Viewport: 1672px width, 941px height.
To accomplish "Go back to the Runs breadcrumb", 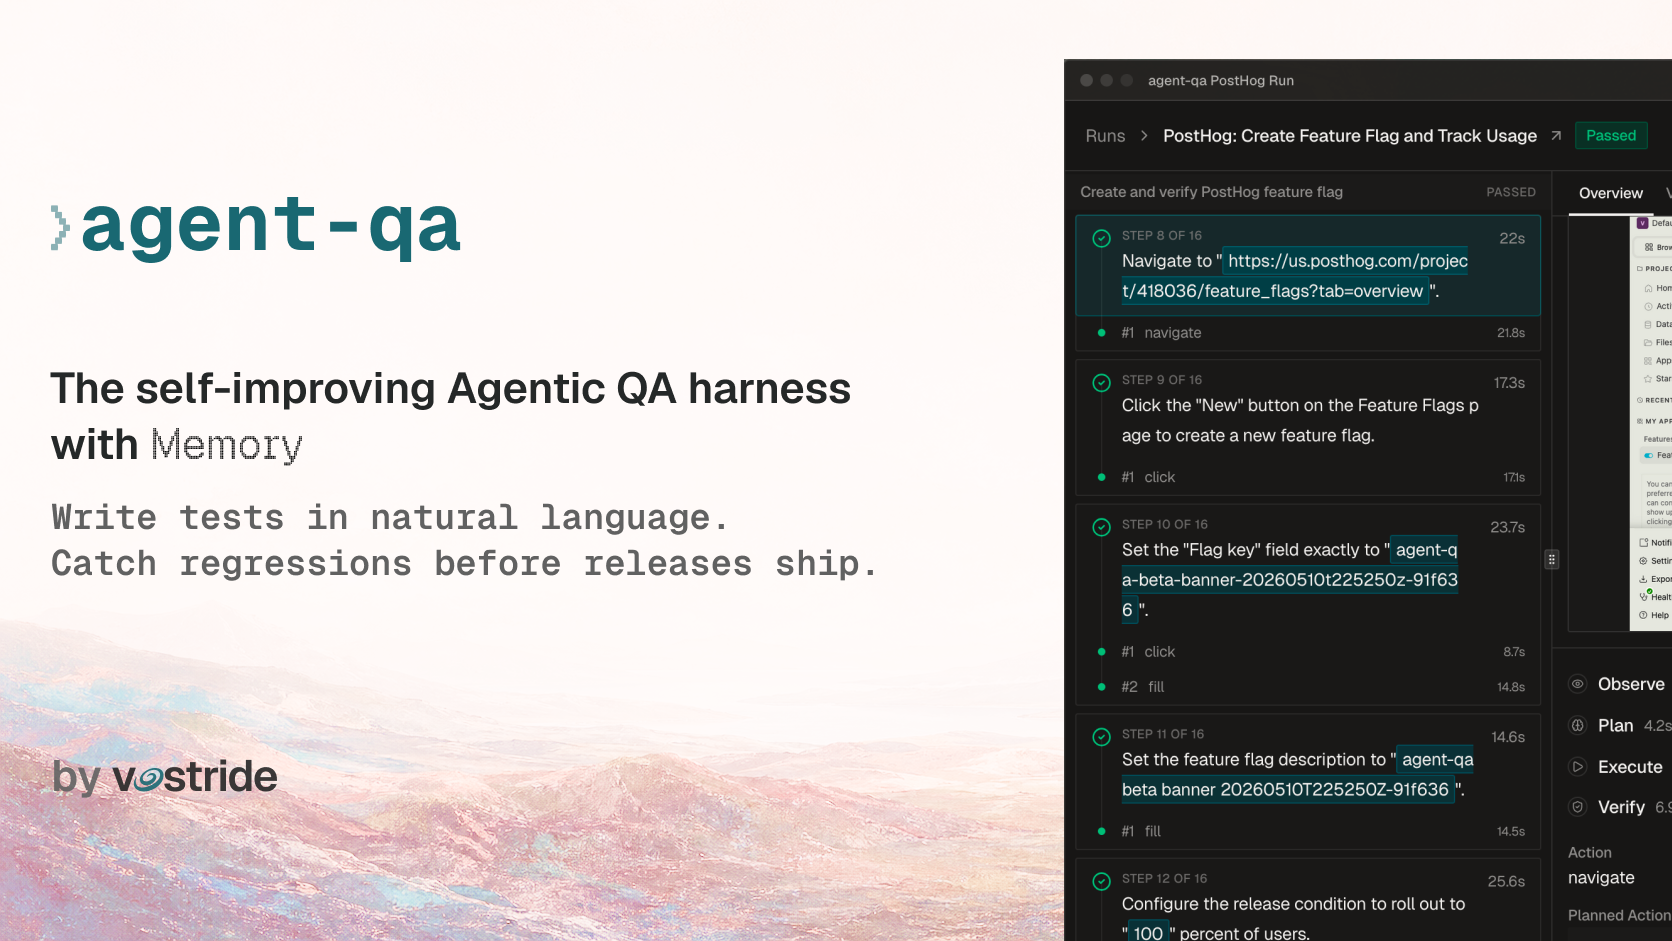I will pos(1105,136).
